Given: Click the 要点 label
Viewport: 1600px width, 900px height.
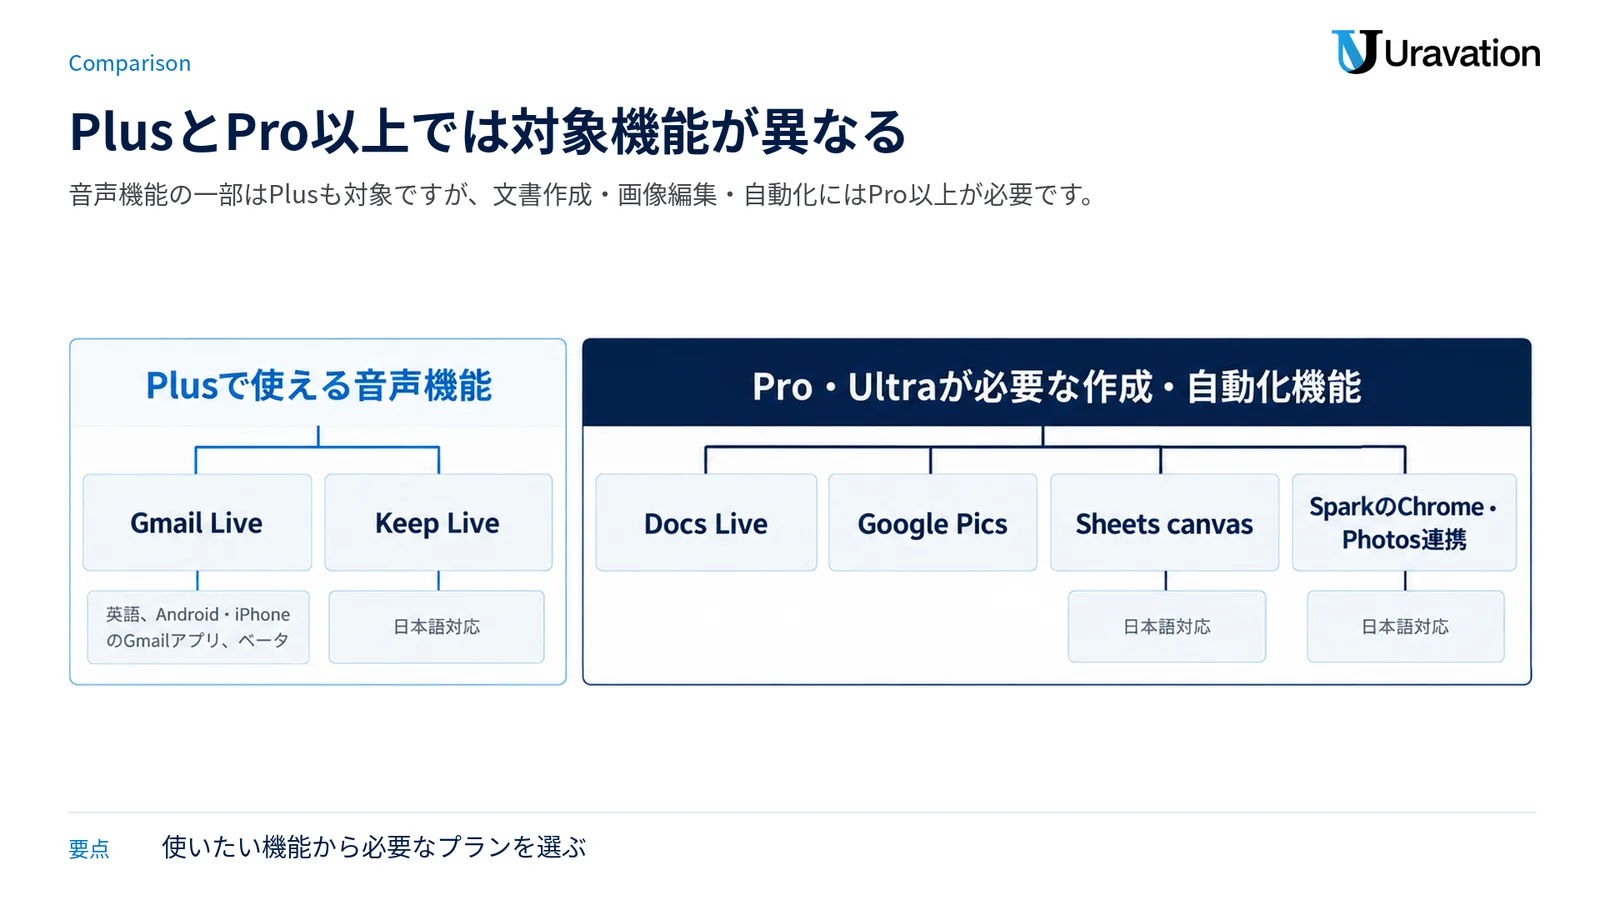Looking at the screenshot, I should tap(89, 849).
